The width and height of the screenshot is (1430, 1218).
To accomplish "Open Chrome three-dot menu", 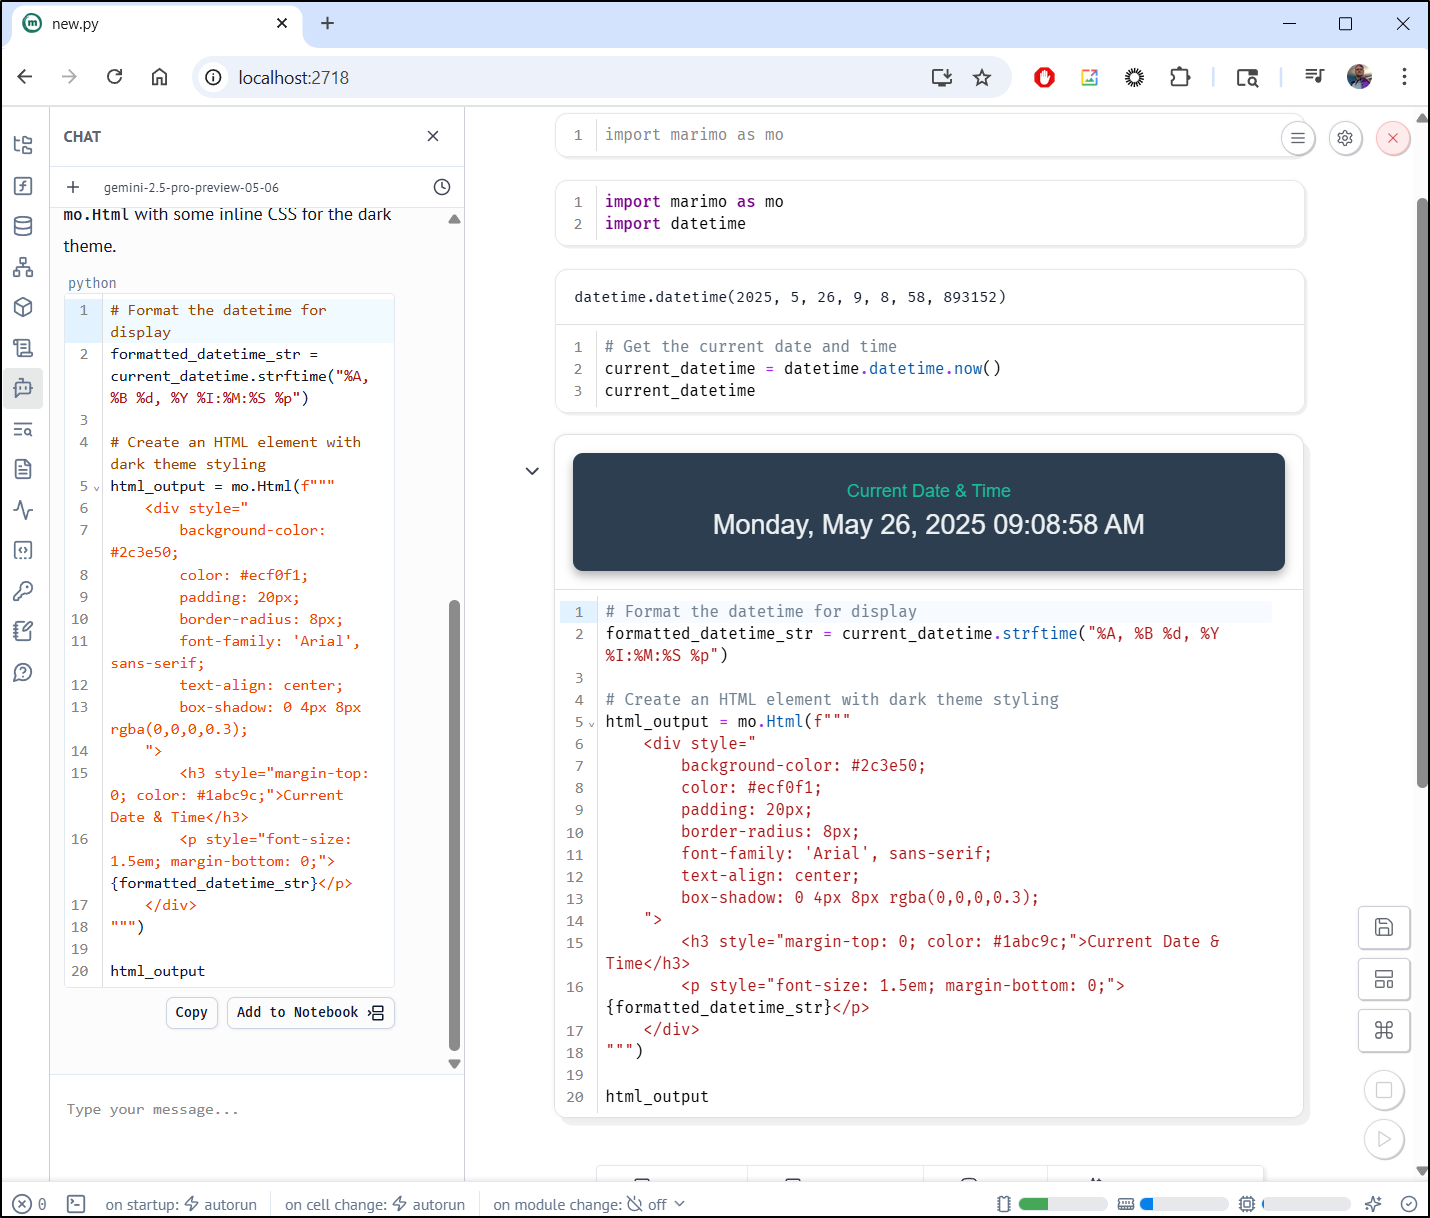I will [1404, 77].
